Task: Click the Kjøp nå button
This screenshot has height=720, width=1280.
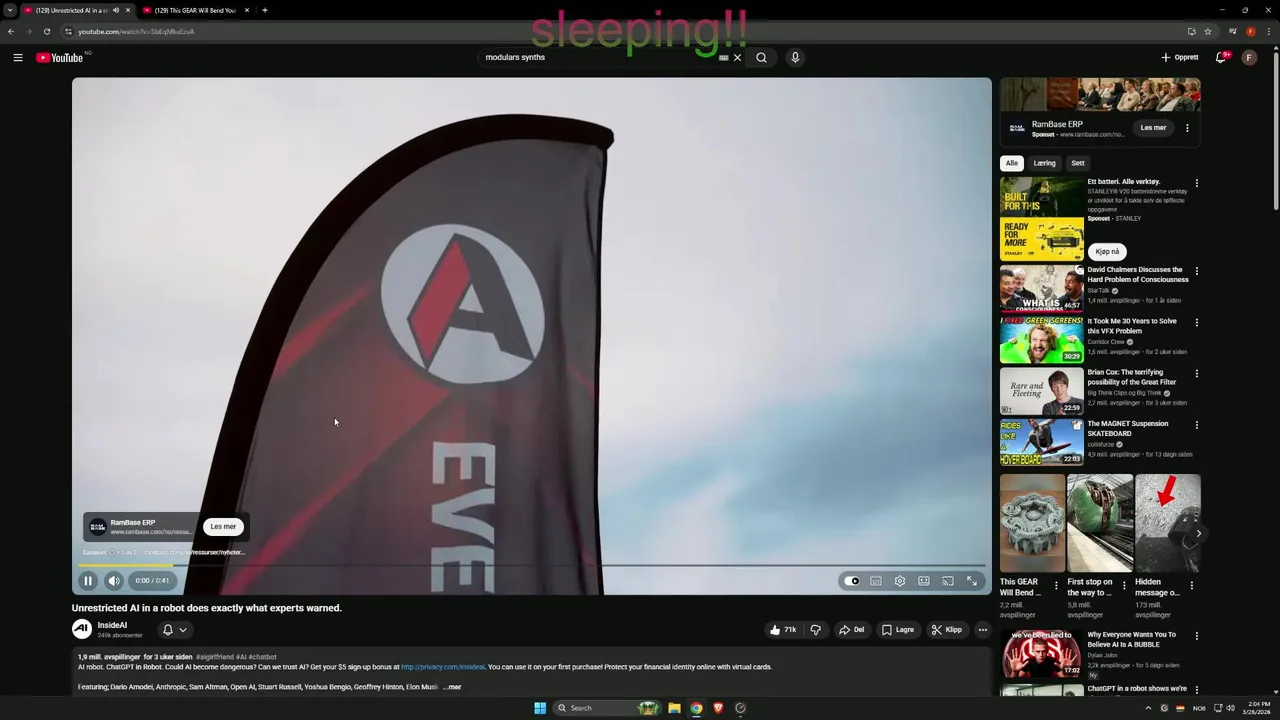Action: [1107, 252]
